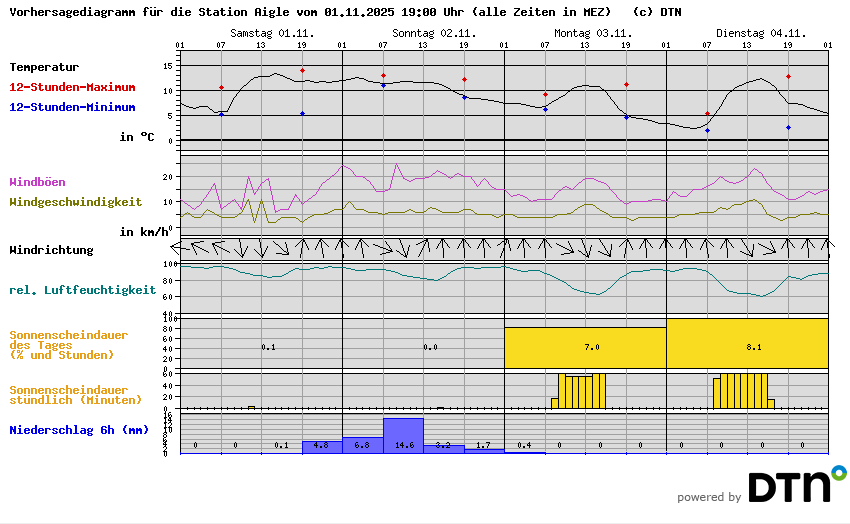Select the Dienstag 04.11. day heading
This screenshot has height=524, width=850.
click(757, 33)
